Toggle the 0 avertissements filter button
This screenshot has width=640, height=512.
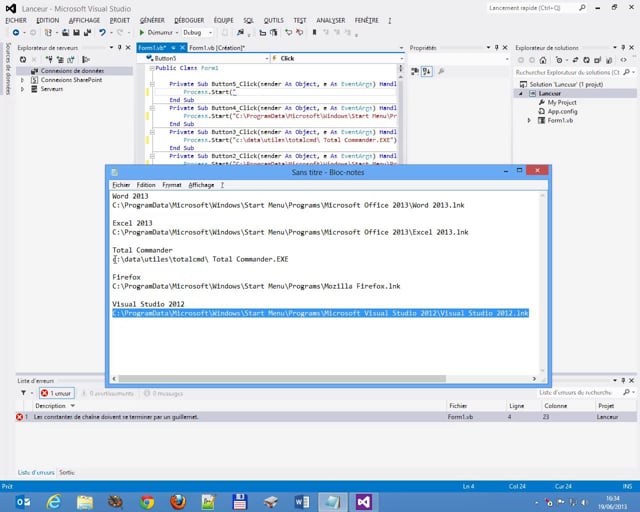(x=108, y=394)
